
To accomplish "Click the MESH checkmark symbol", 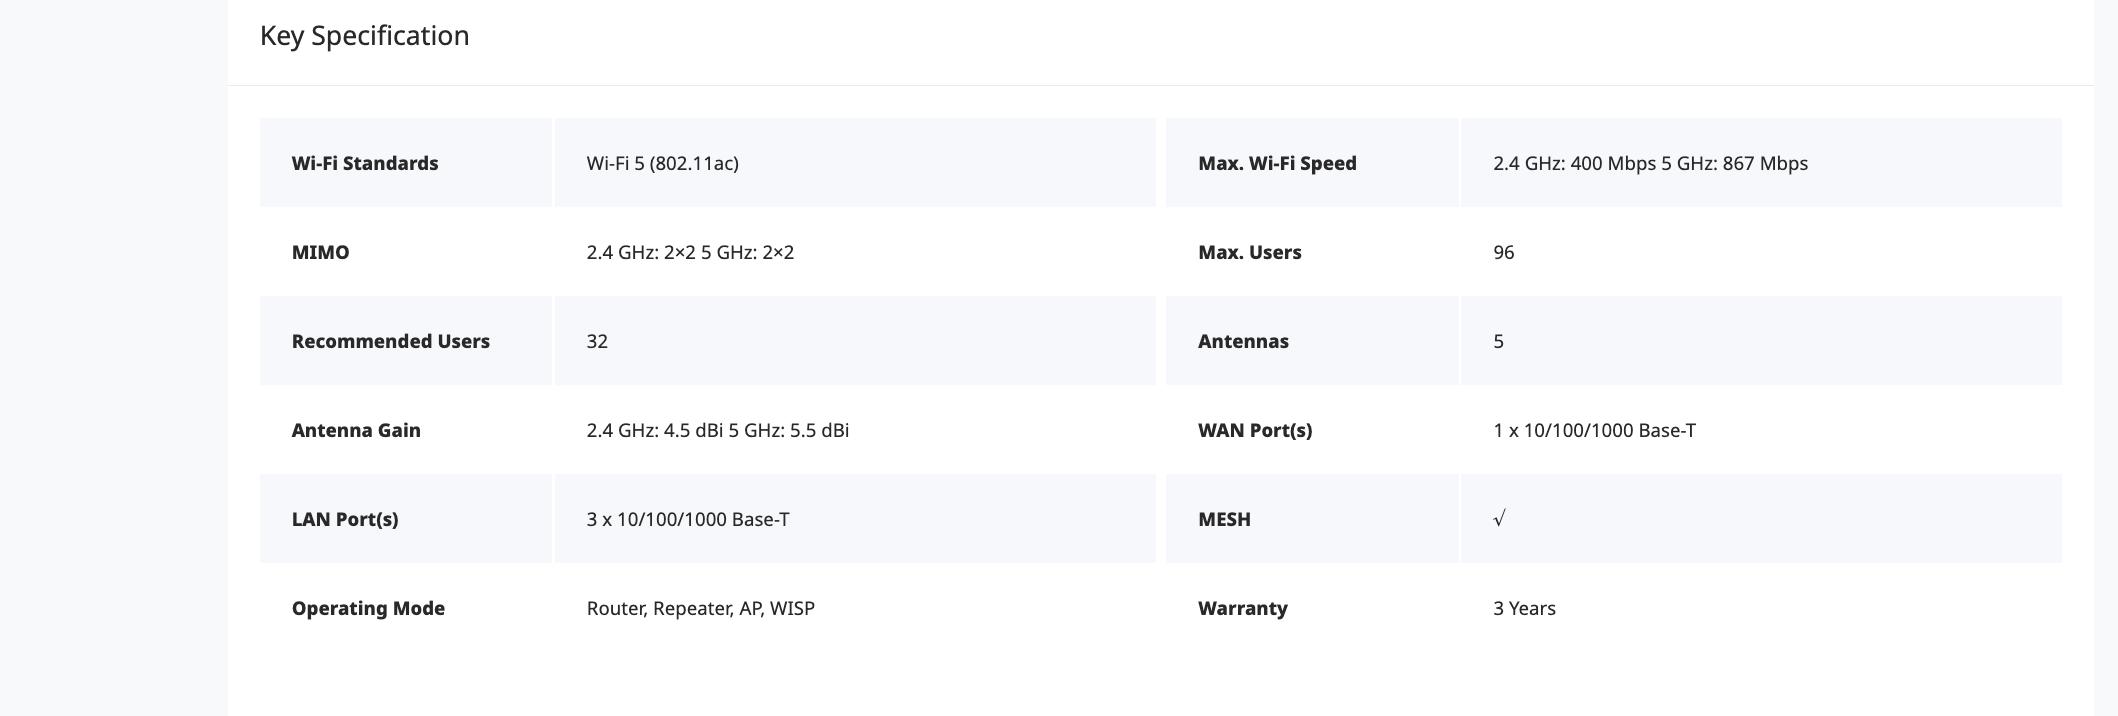I will [1499, 519].
